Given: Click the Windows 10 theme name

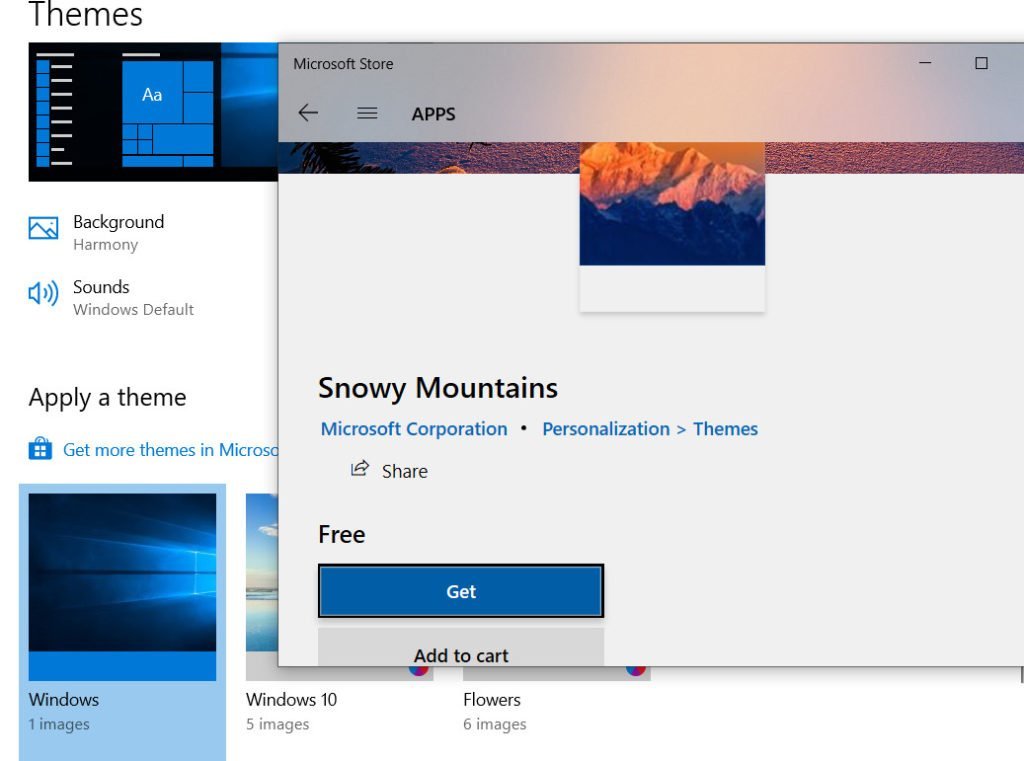Looking at the screenshot, I should coord(291,700).
